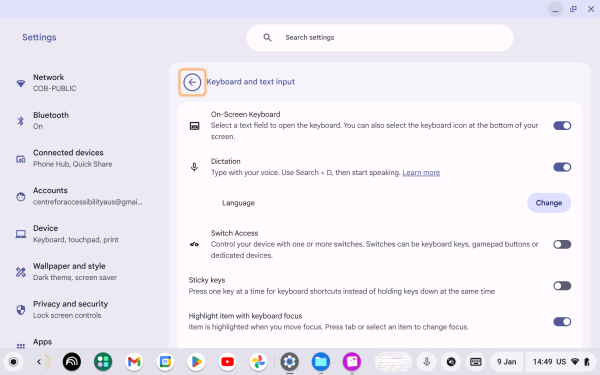Click the On-Screen Keyboard row icon
The width and height of the screenshot is (600, 375).
pos(194,126)
